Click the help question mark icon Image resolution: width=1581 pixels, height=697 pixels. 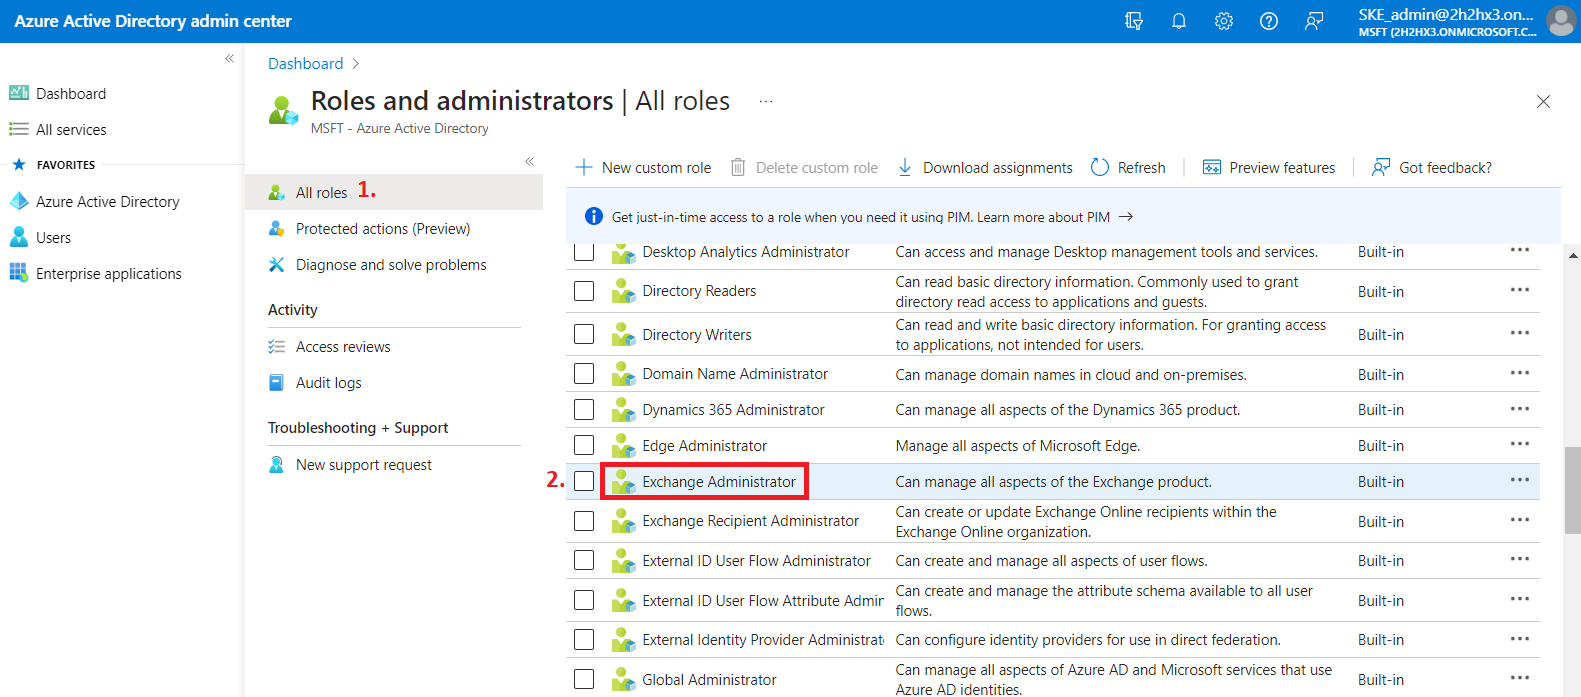1269,21
